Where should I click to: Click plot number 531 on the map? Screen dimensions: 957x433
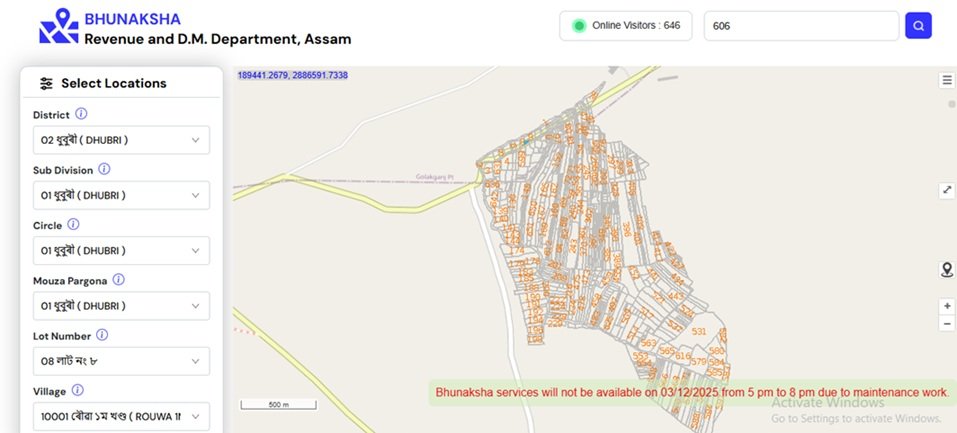tap(699, 332)
